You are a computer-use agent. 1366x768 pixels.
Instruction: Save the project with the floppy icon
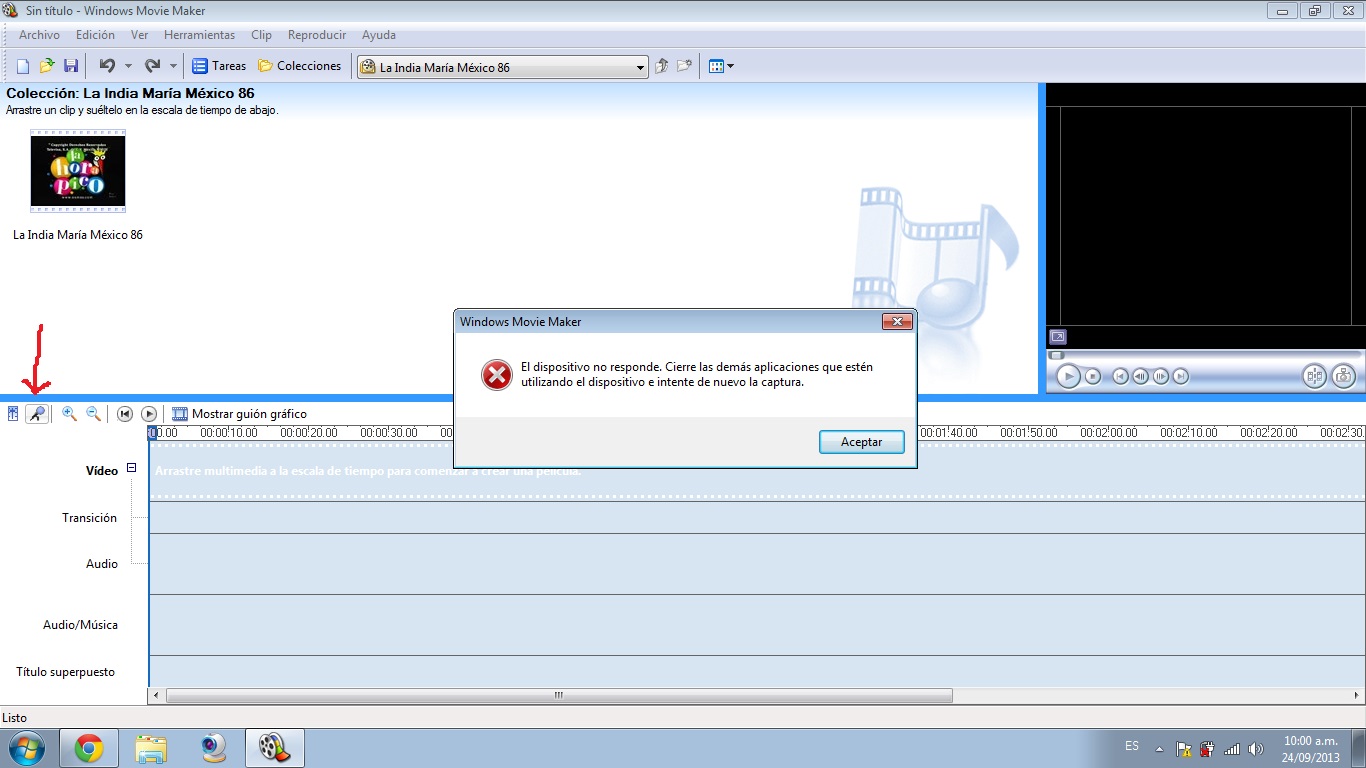pos(71,66)
